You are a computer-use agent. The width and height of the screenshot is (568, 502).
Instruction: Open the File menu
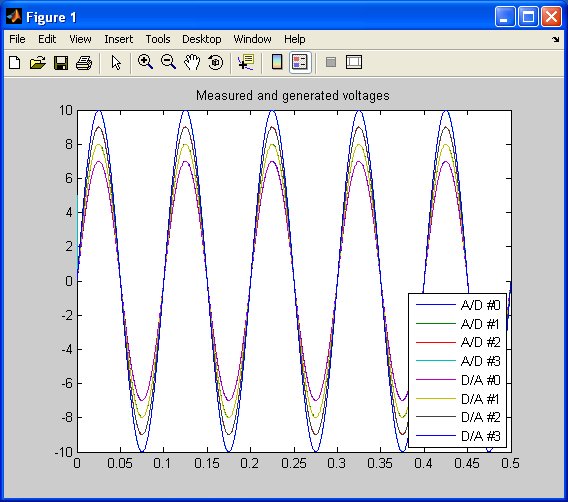(x=17, y=39)
